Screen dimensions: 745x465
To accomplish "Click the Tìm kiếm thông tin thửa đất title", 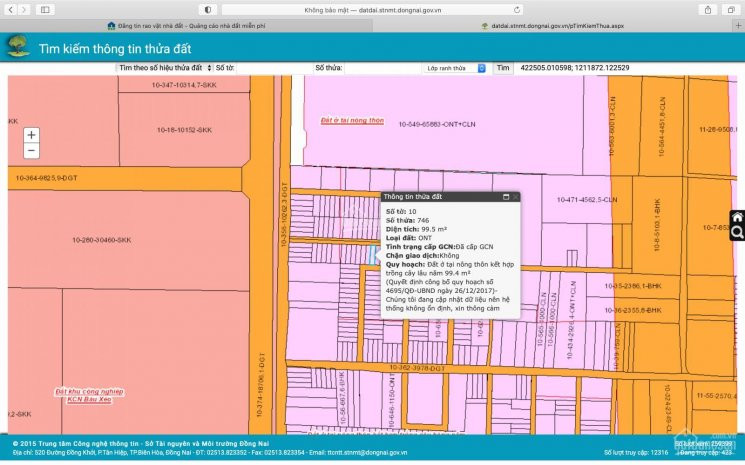I will pyautogui.click(x=115, y=48).
